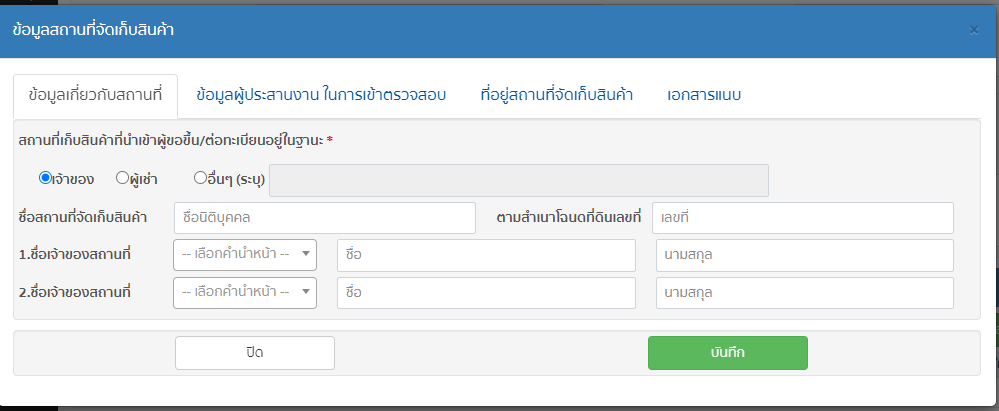Open the เอกสารแนบ tab
The image size is (999, 411).
[x=704, y=96]
